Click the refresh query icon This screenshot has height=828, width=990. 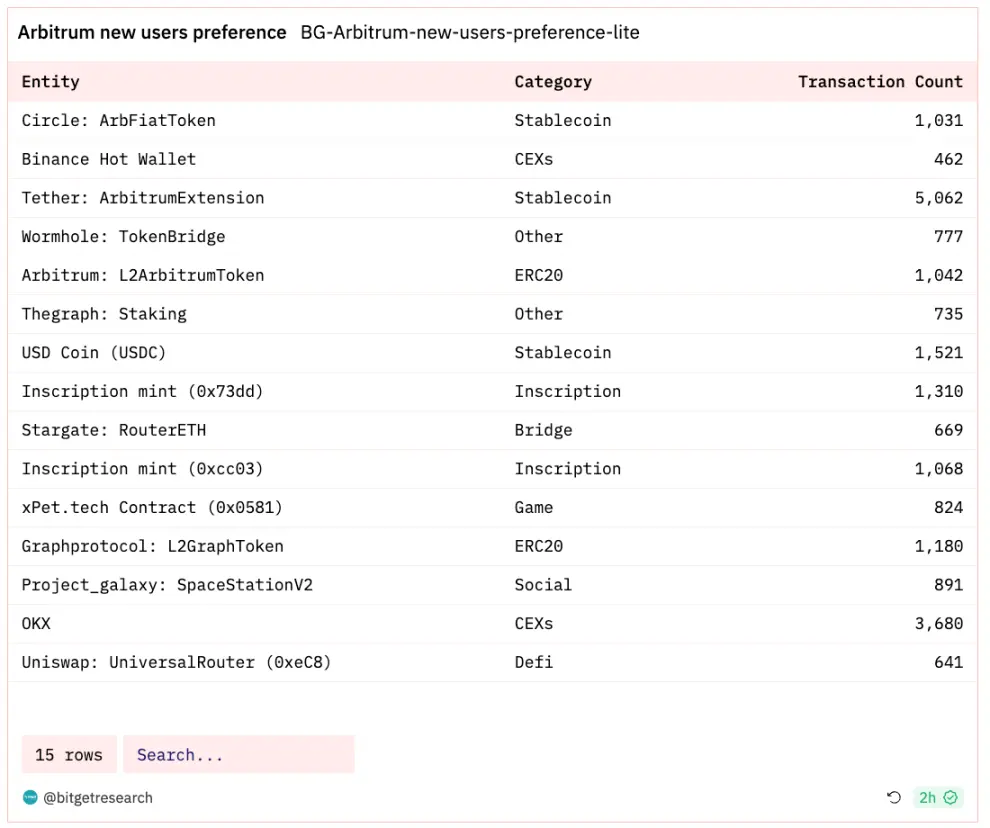pyautogui.click(x=894, y=797)
